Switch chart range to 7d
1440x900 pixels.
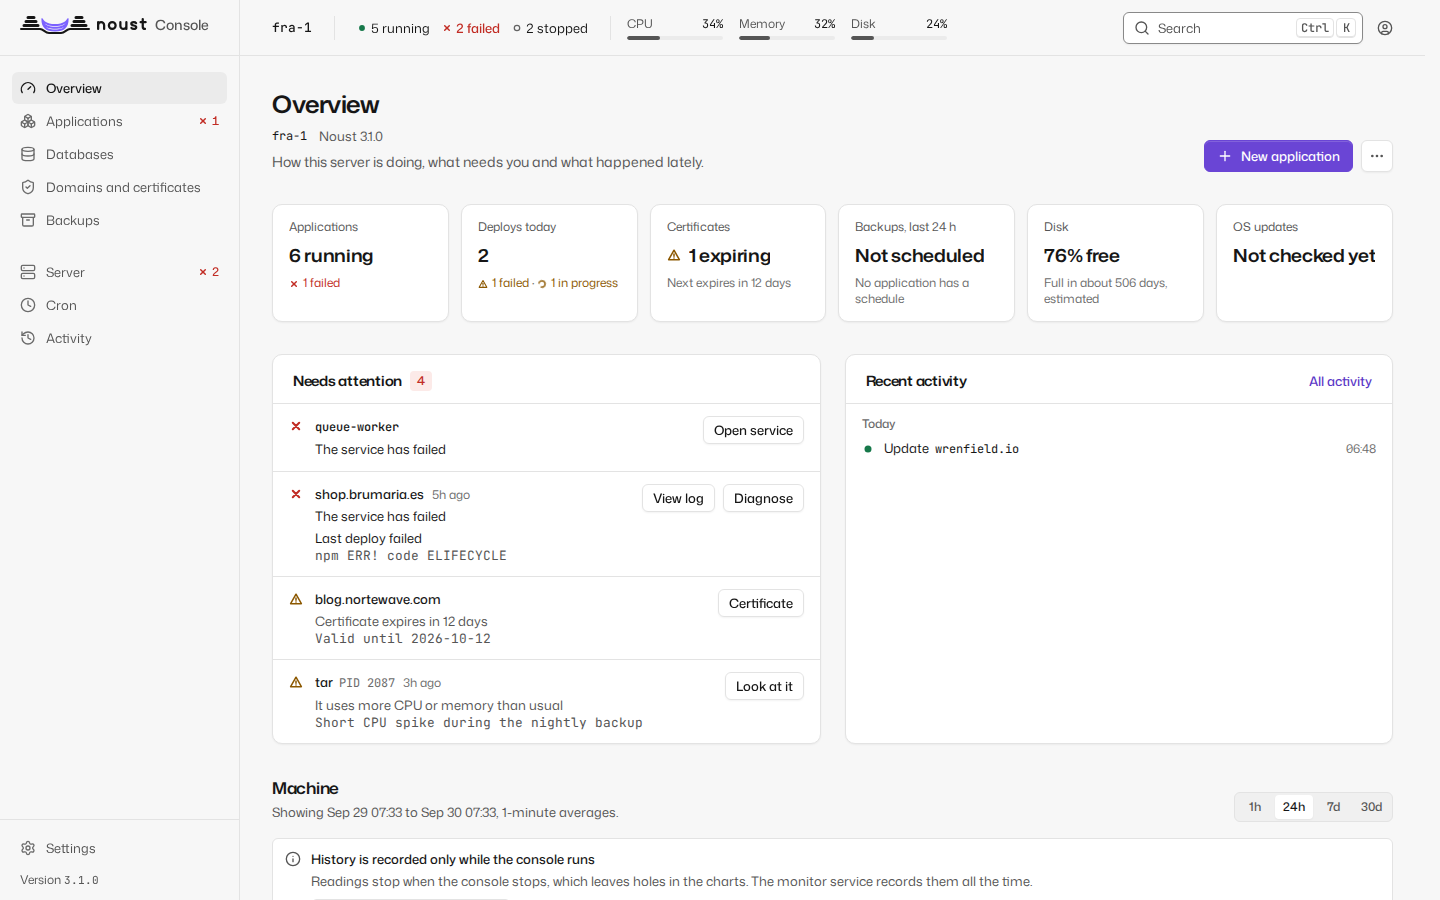(x=1333, y=807)
